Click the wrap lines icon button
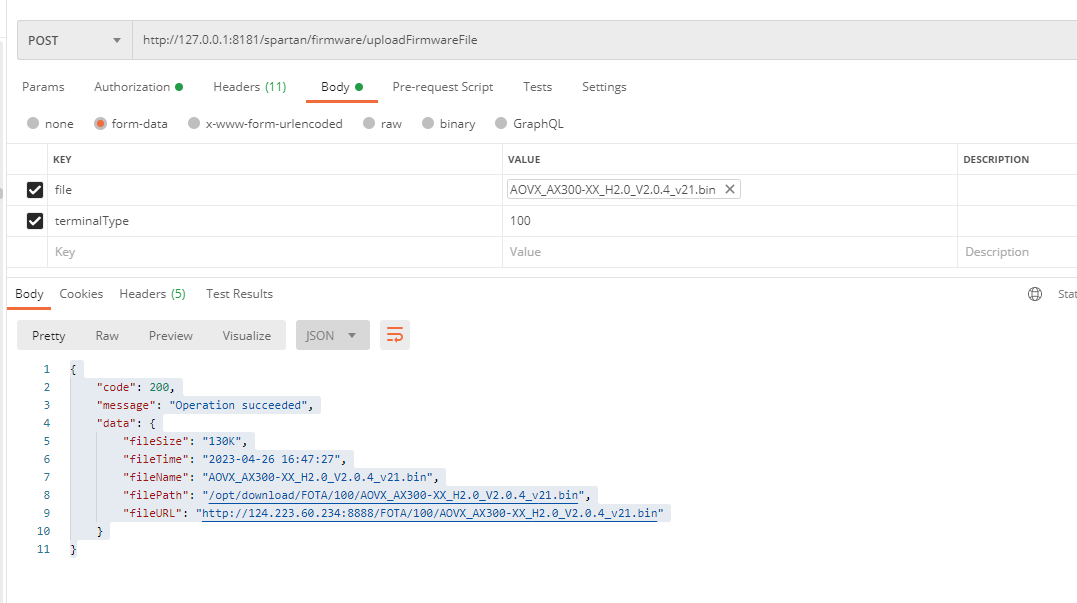The width and height of the screenshot is (1077, 603). pos(394,335)
